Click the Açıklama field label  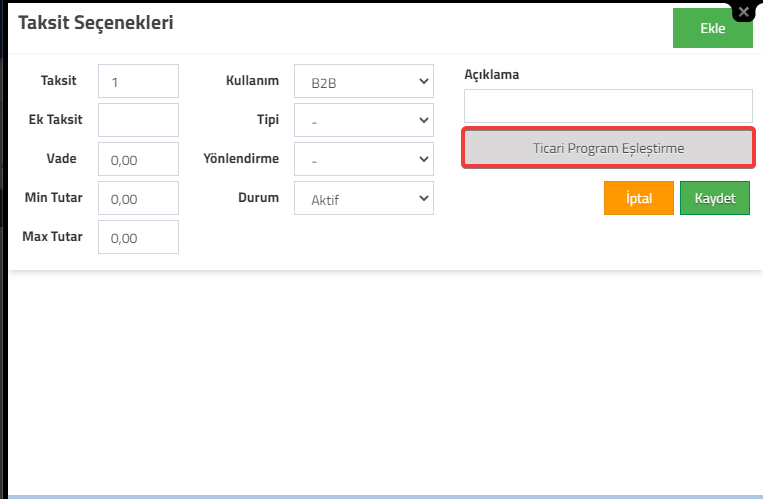pyautogui.click(x=491, y=74)
